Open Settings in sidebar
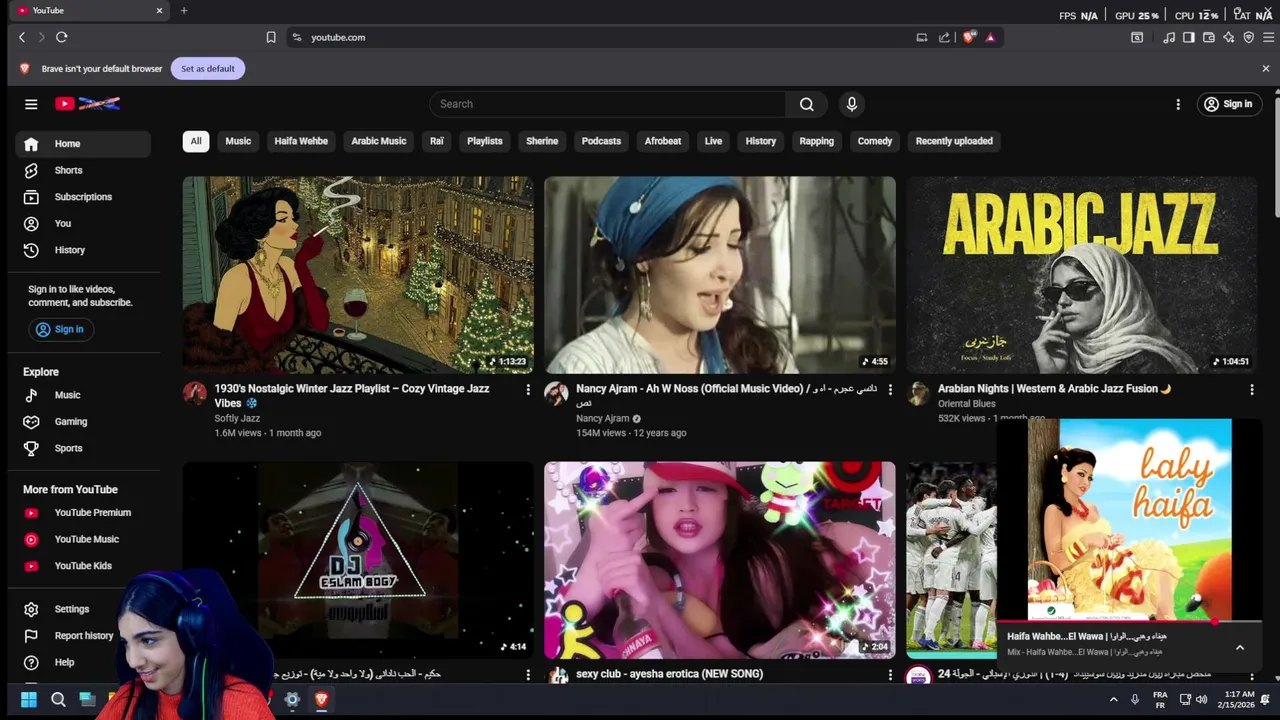 83,609
